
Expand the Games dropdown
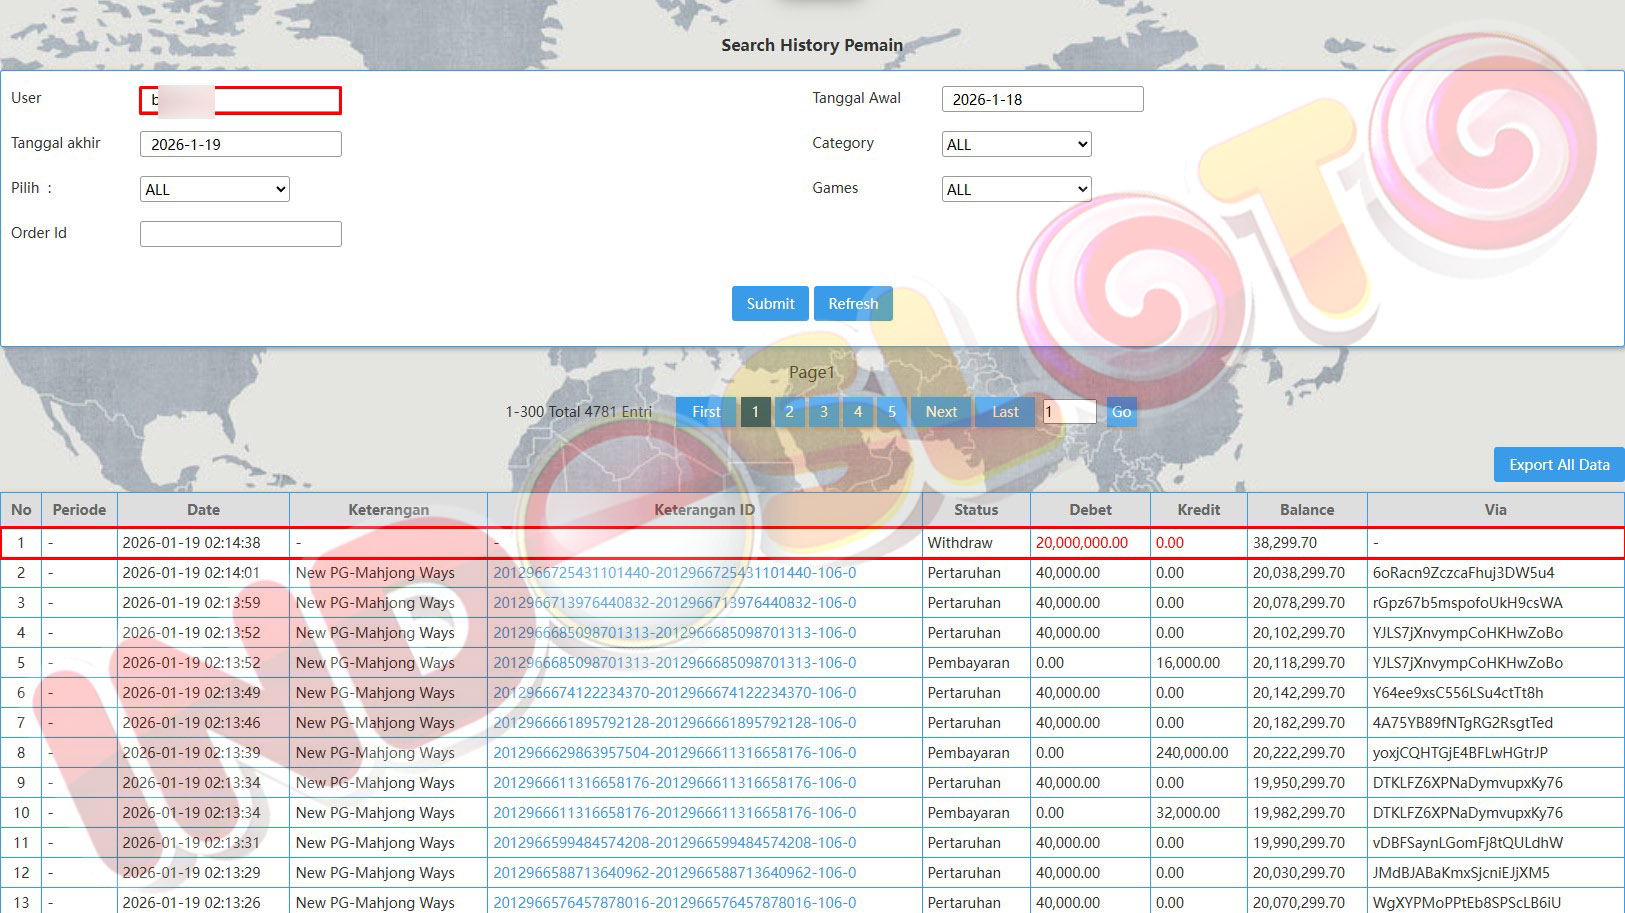click(1016, 190)
